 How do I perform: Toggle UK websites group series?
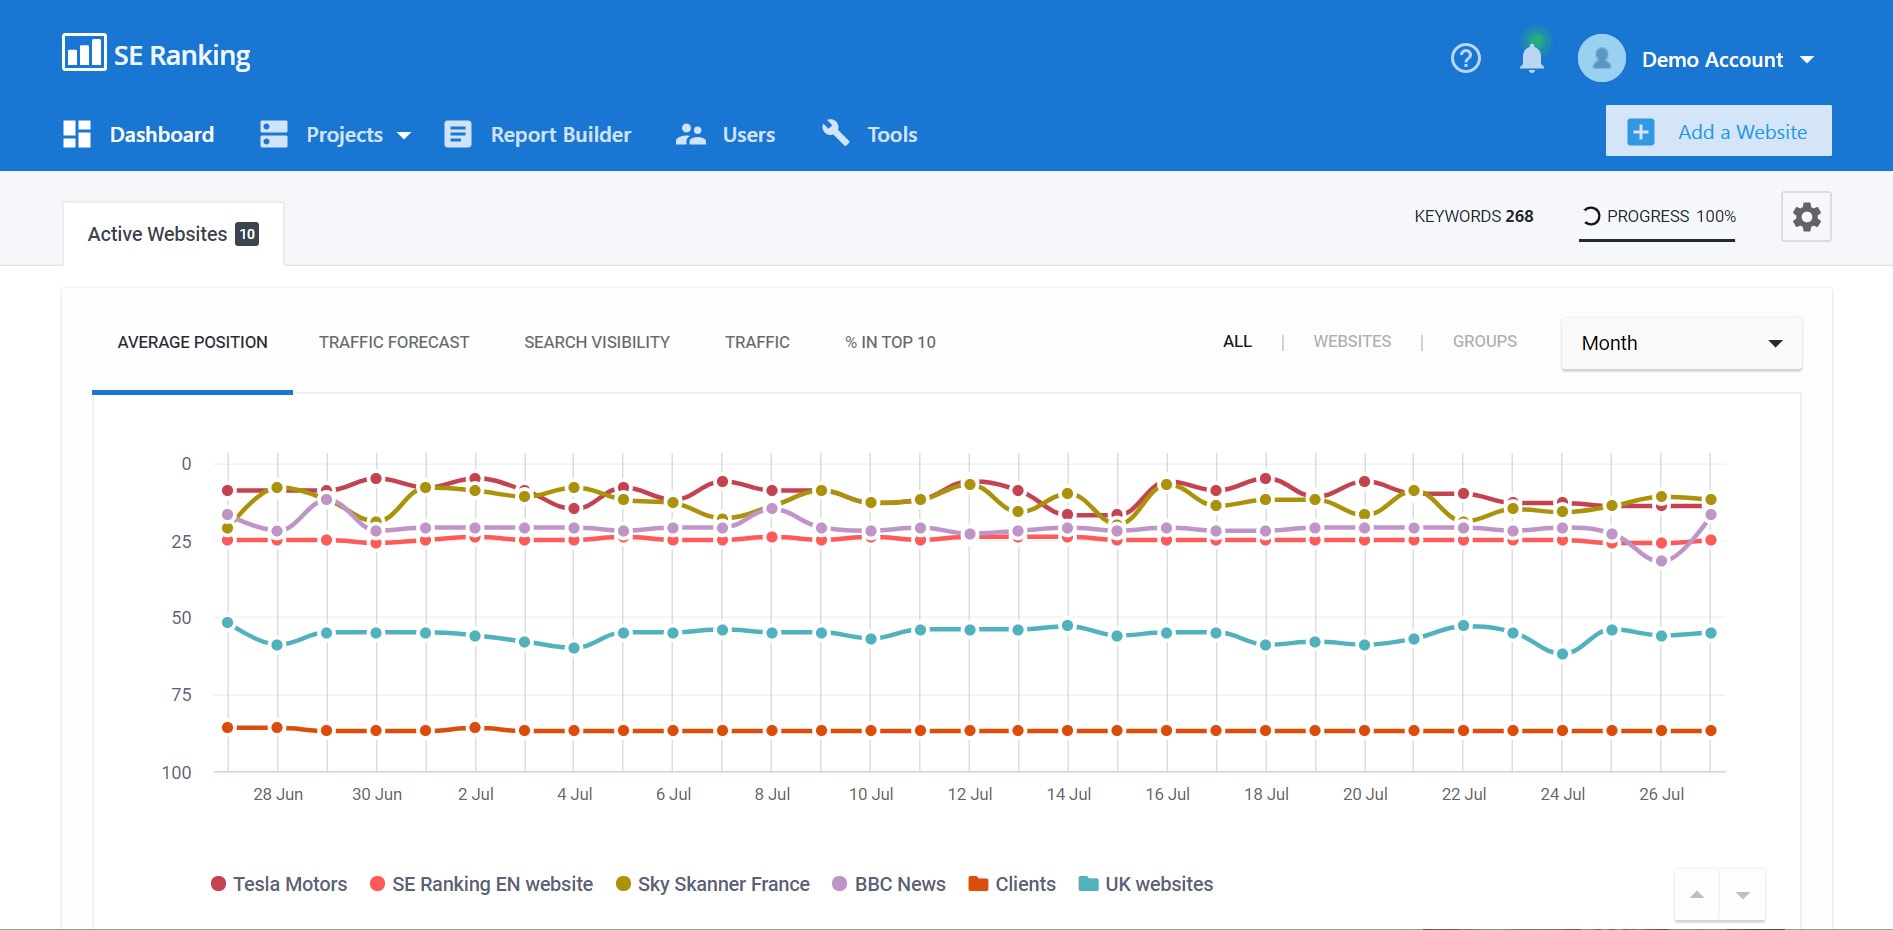(1146, 884)
